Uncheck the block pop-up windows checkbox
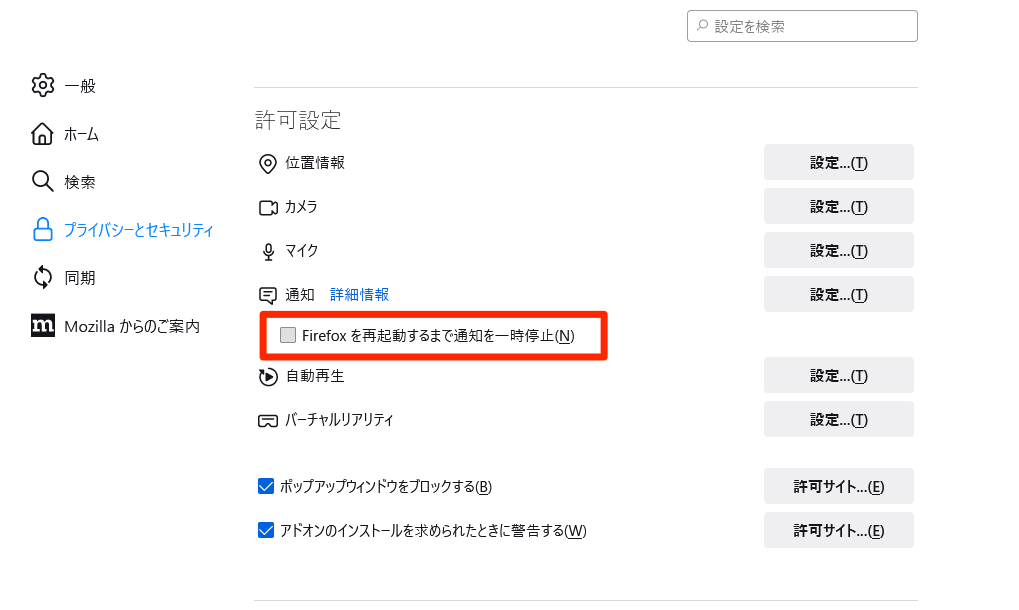This screenshot has width=1019, height=610. tap(266, 487)
